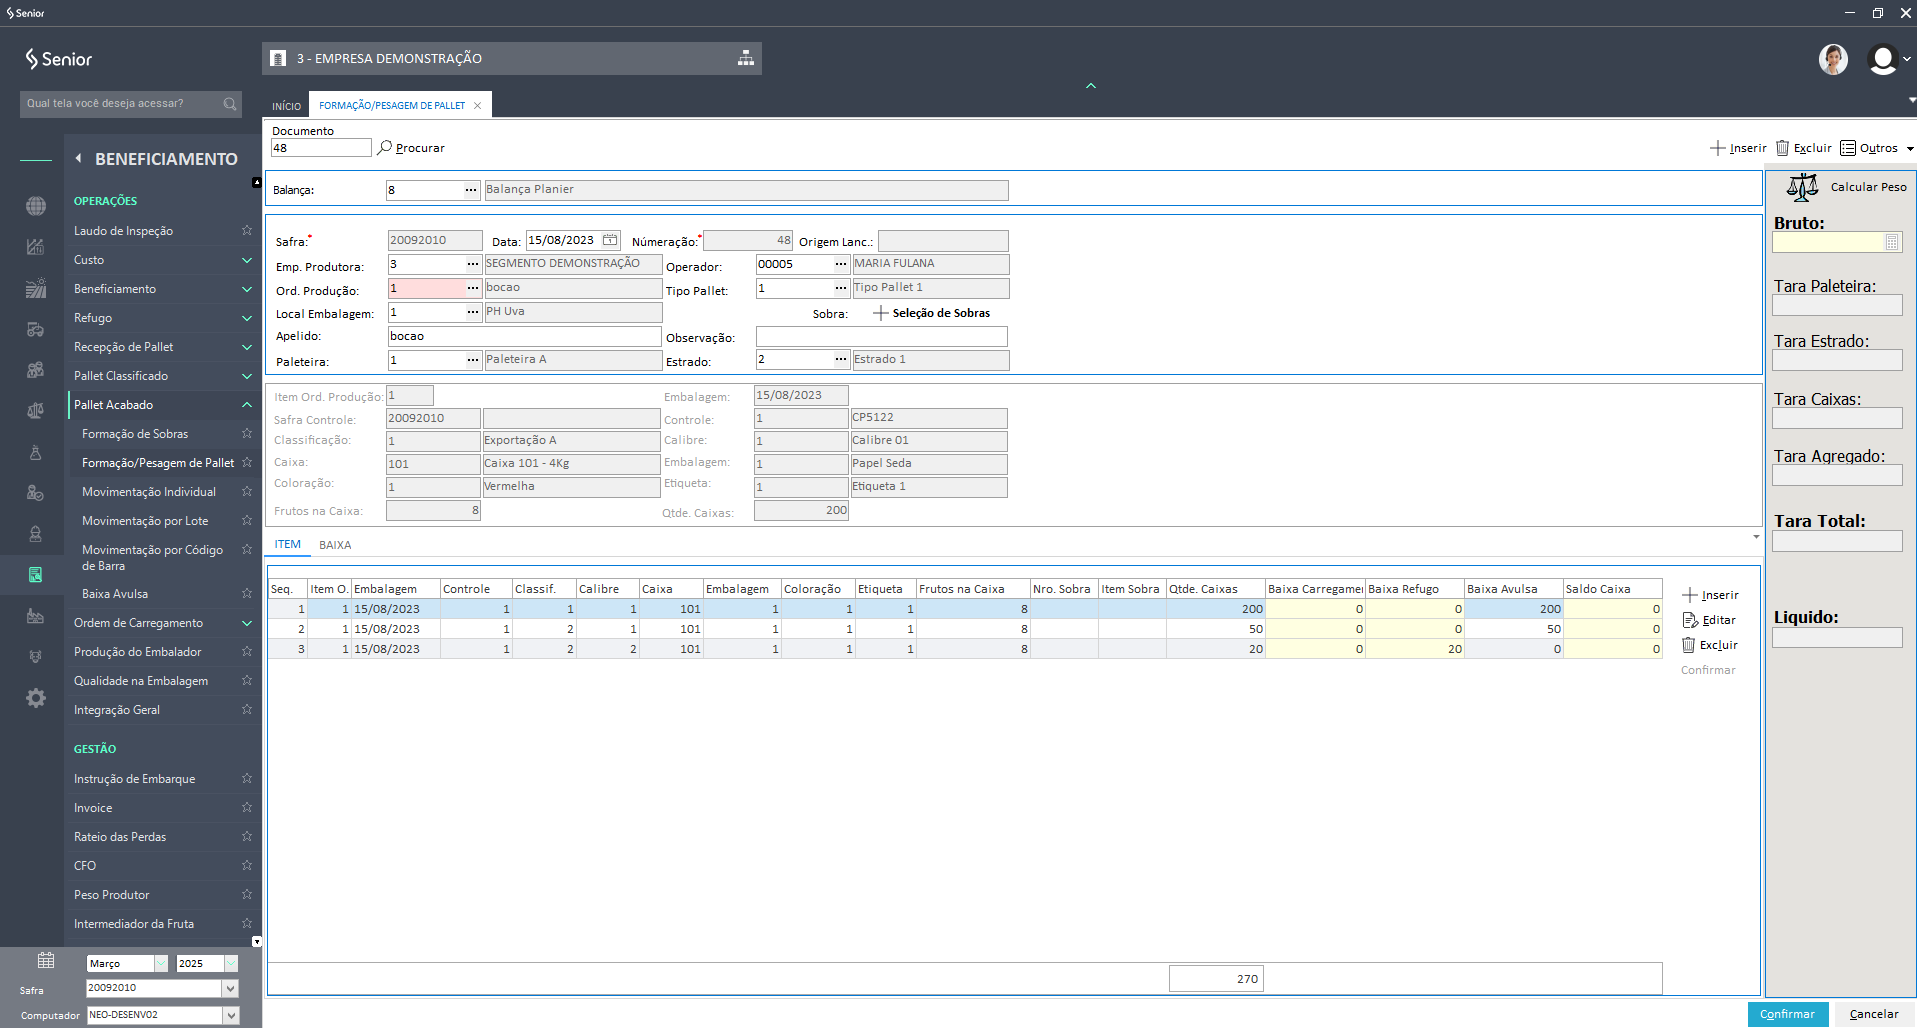Open the calendar picker in the Data field
The height and width of the screenshot is (1028, 1917).
610,240
